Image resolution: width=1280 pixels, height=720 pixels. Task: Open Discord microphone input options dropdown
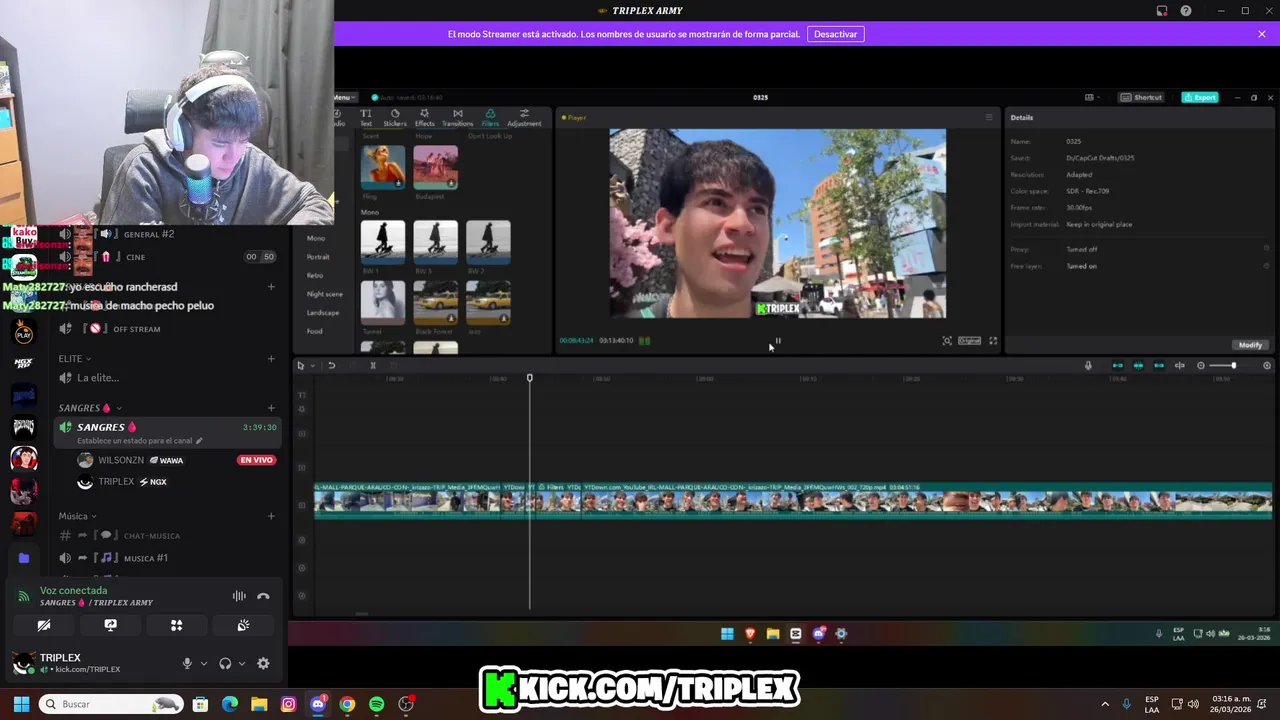point(204,663)
